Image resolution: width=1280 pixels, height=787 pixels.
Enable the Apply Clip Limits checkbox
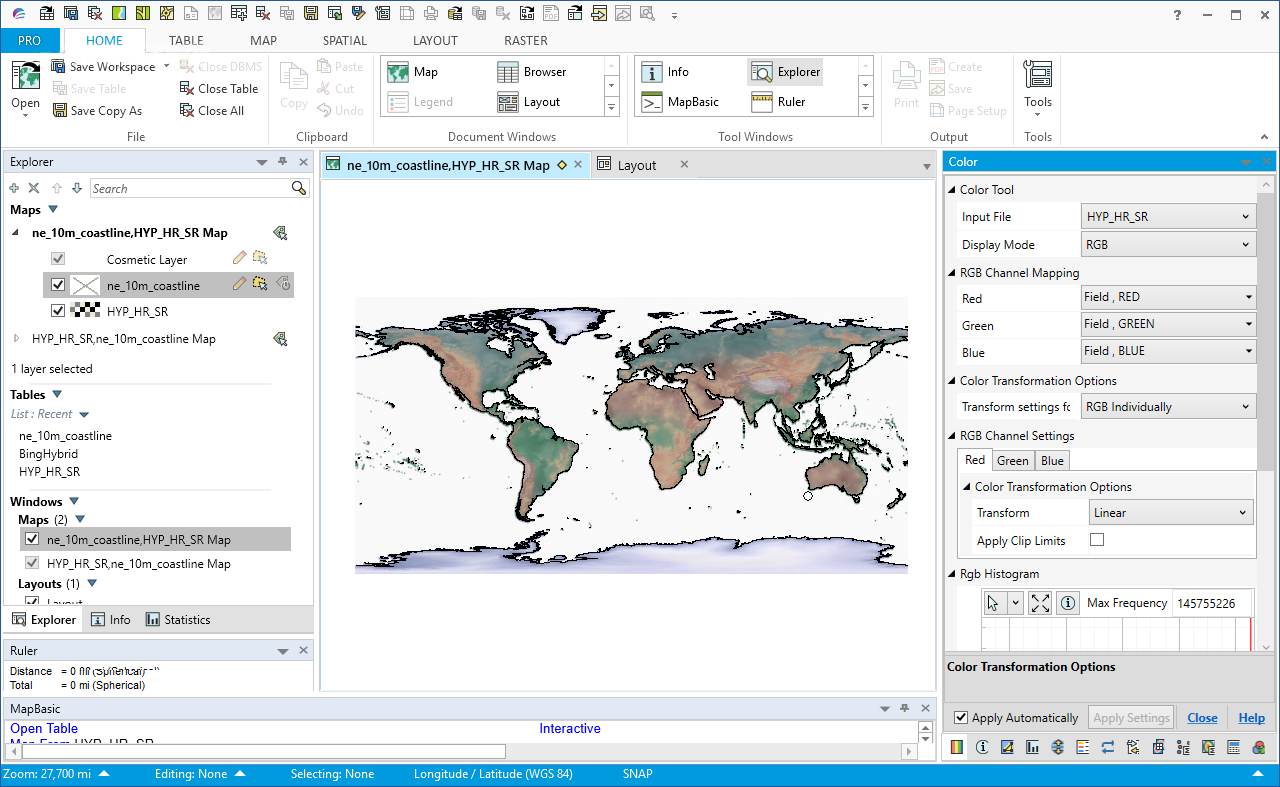point(1097,538)
